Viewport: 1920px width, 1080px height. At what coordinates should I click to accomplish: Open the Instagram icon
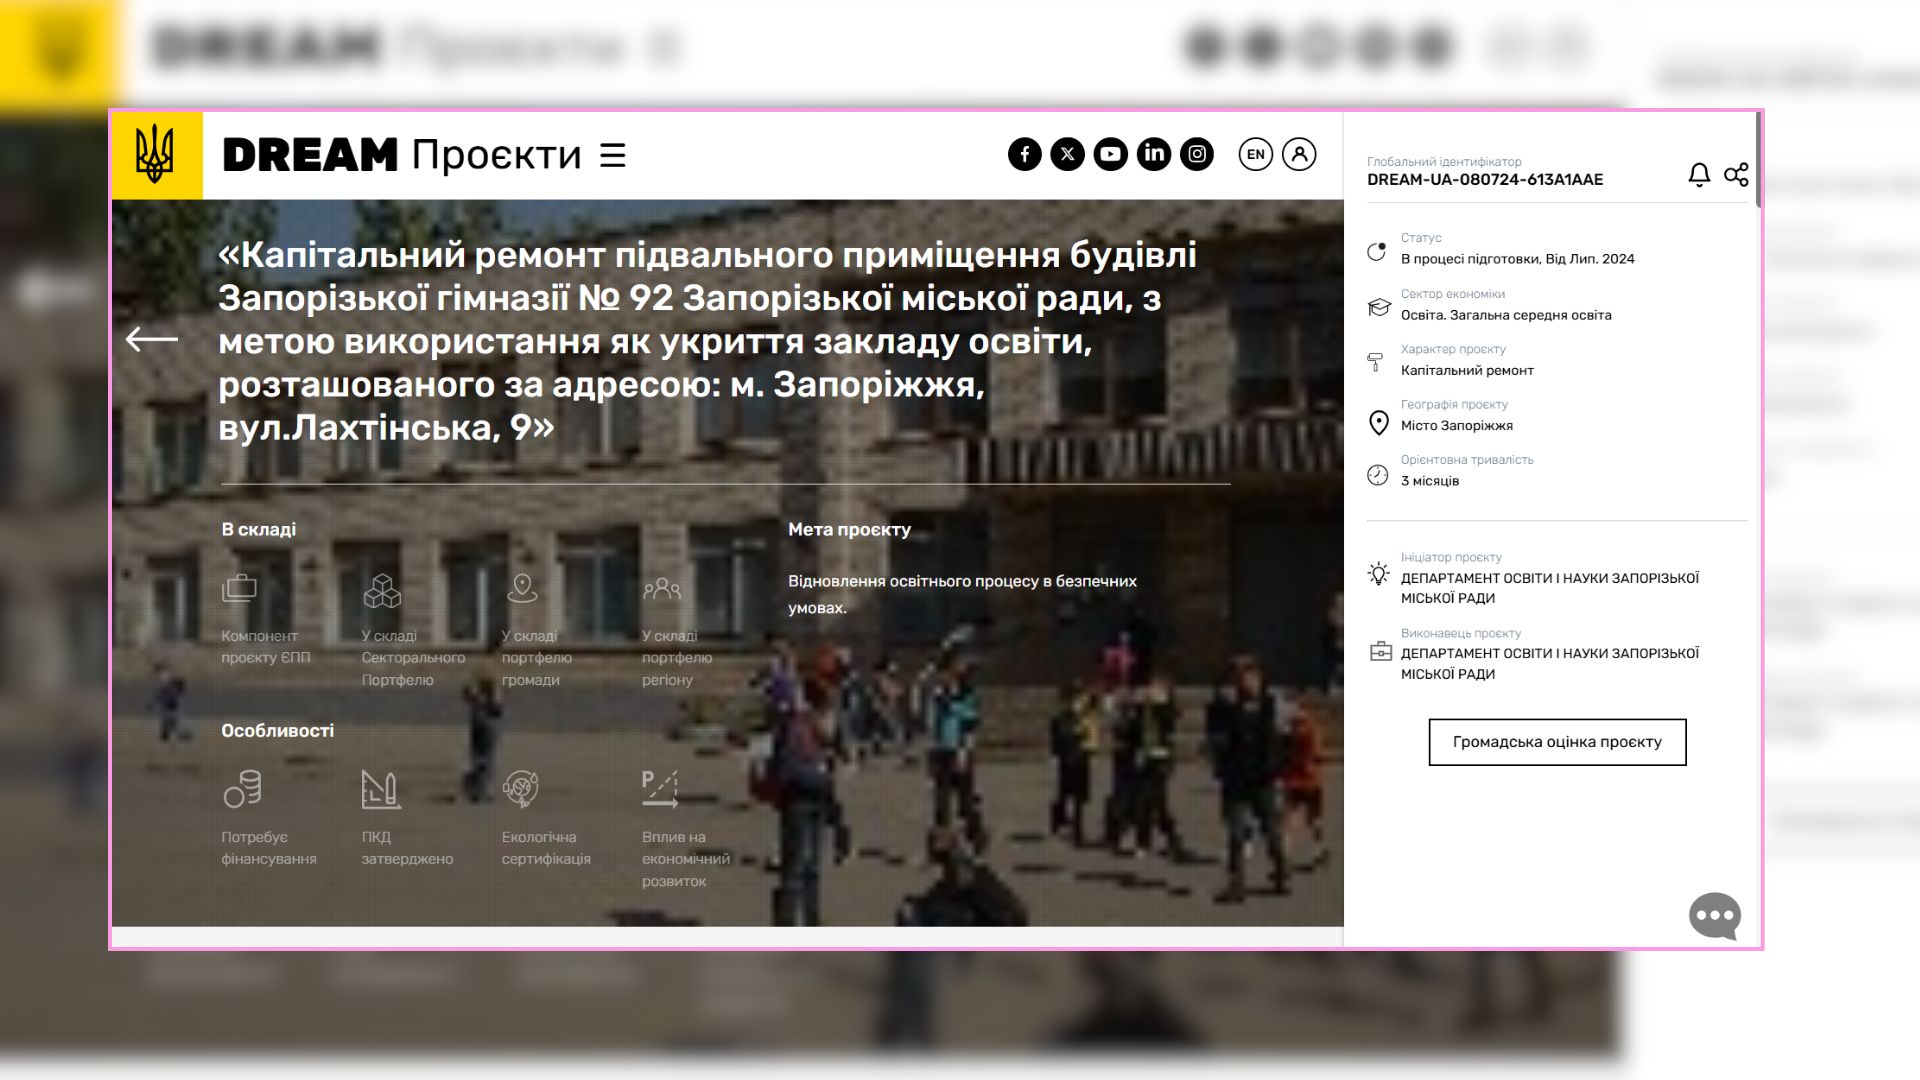tap(1197, 154)
